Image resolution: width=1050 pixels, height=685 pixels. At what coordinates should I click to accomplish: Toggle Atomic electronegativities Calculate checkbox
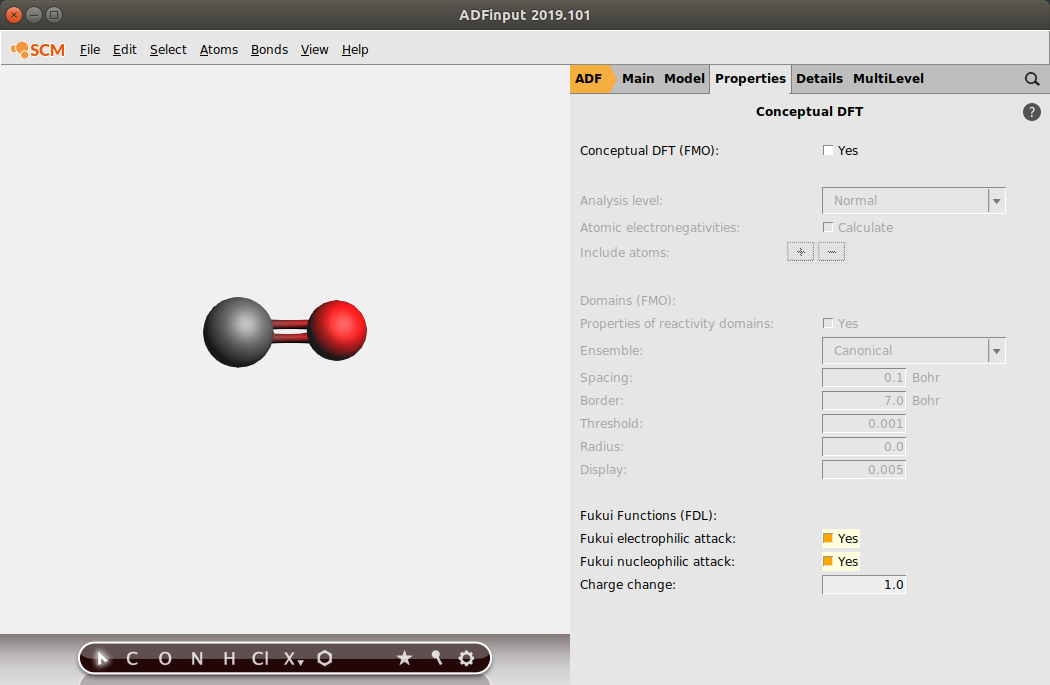(x=828, y=228)
